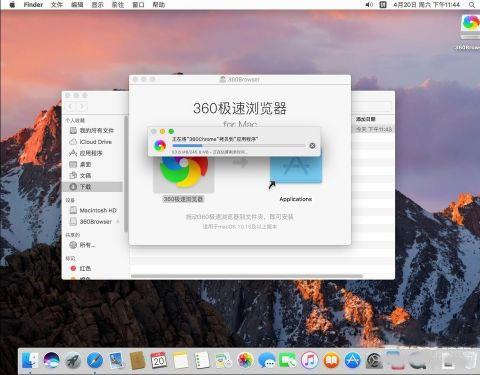The height and width of the screenshot is (375, 480).
Task: Open the 编辑 menu
Action: [x=77, y=5]
